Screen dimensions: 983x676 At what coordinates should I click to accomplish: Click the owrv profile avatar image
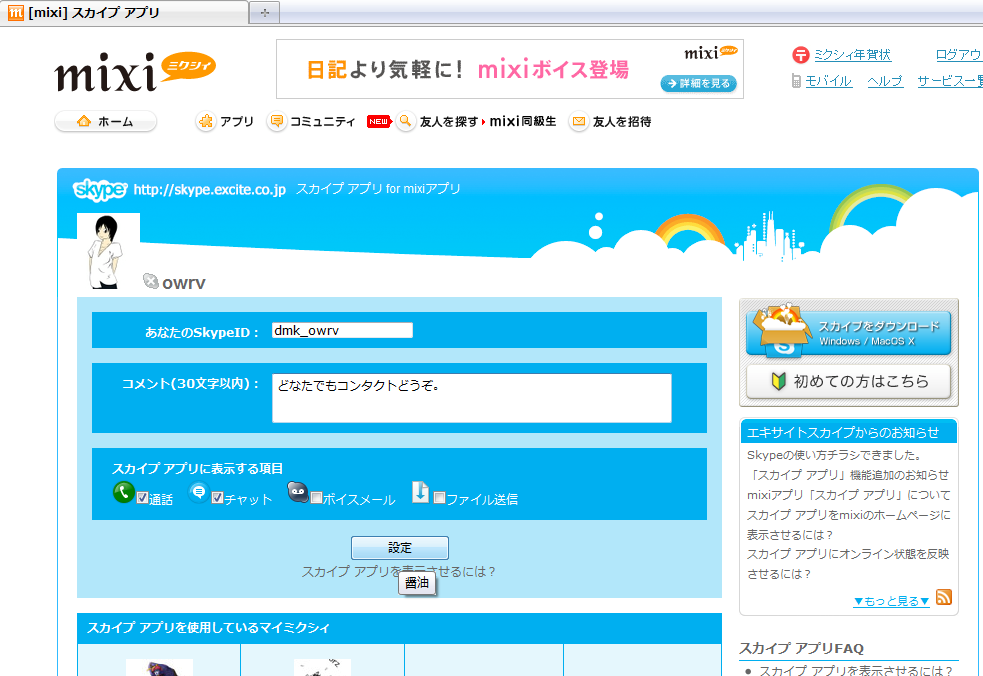(108, 251)
